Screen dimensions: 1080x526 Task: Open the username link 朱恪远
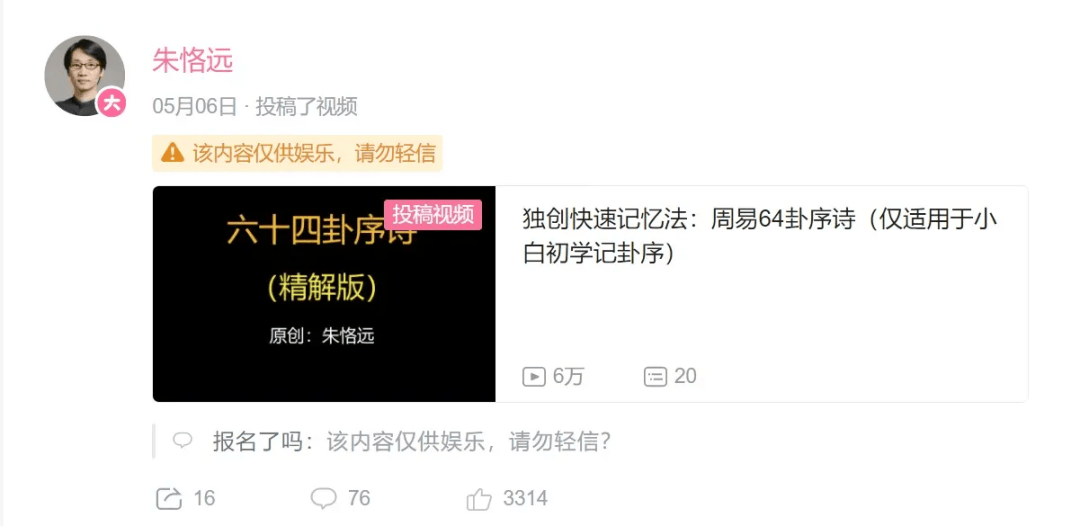(x=193, y=61)
